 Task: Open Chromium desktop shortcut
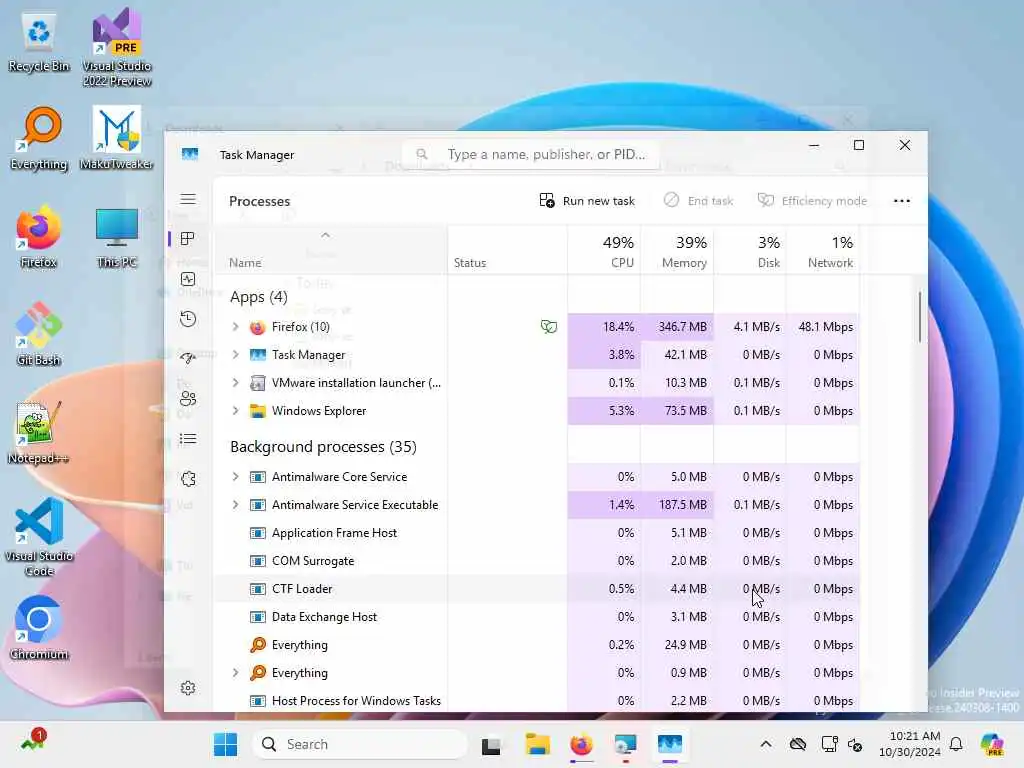click(39, 628)
